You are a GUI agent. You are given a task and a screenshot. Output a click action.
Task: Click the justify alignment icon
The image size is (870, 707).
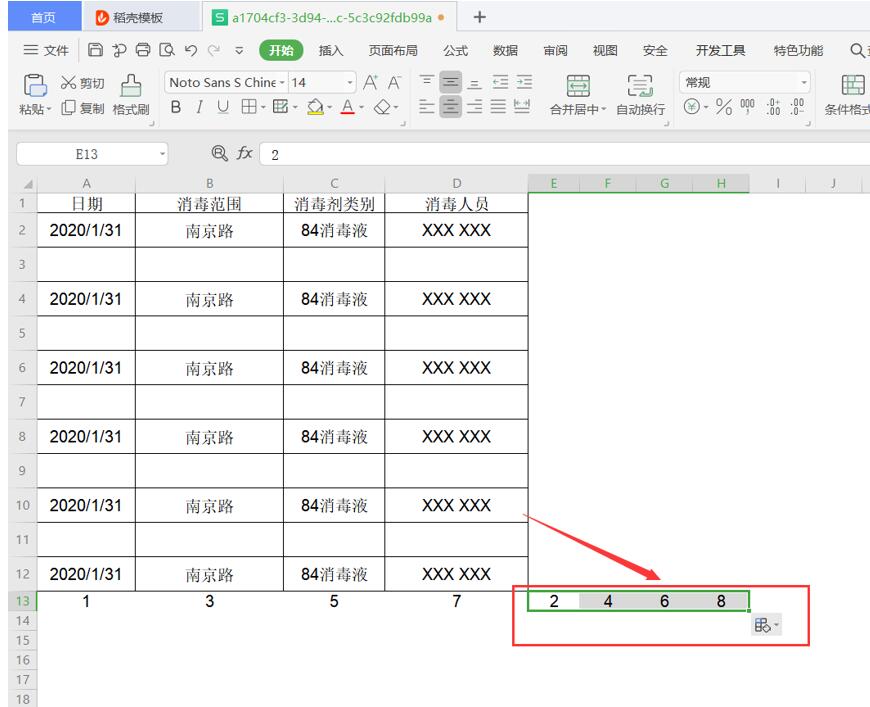point(498,106)
